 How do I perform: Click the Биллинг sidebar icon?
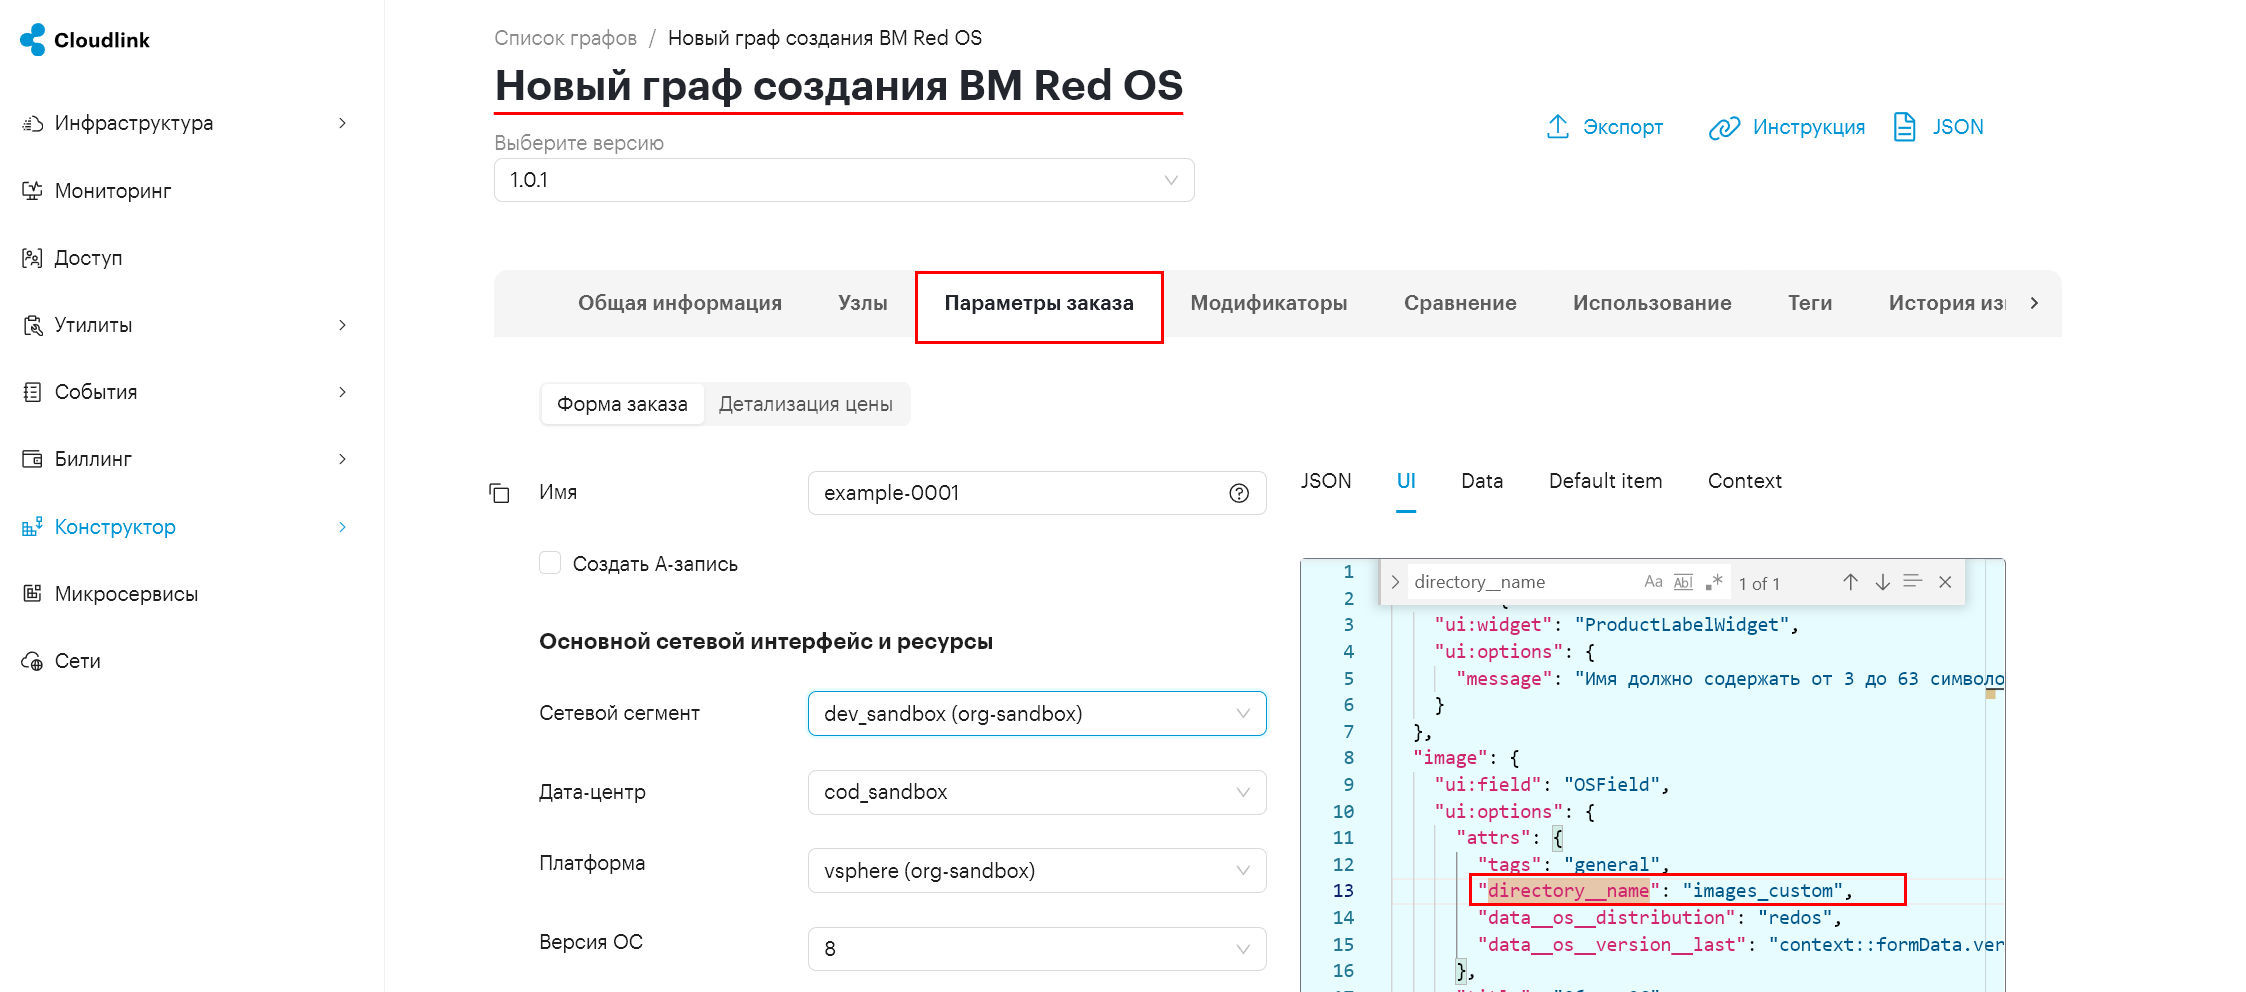[x=33, y=459]
